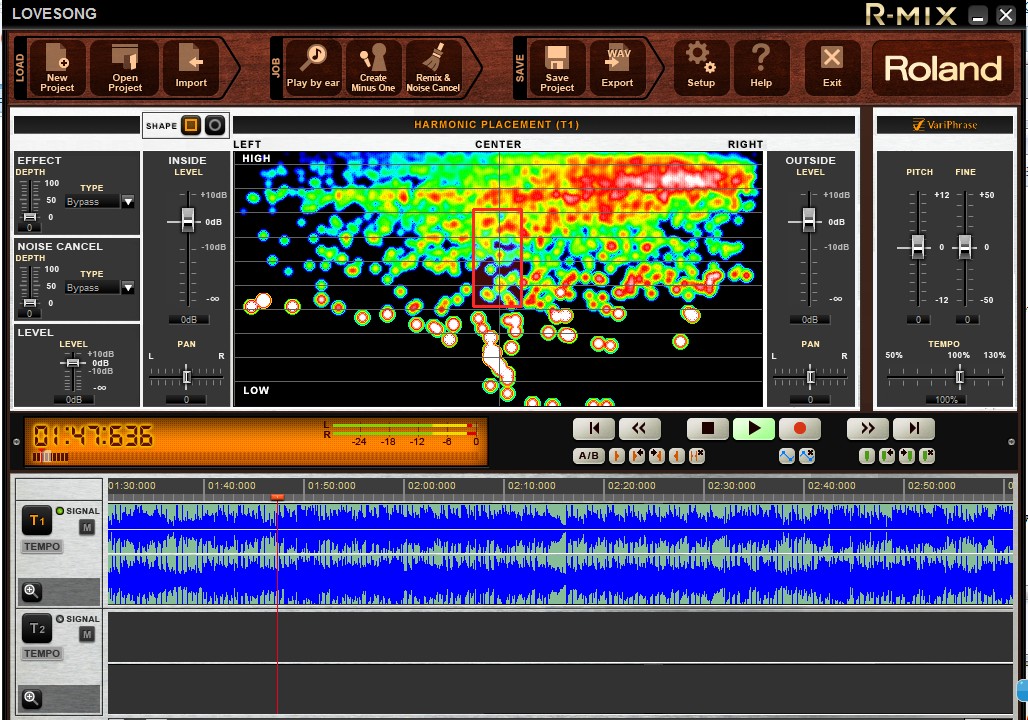Delete the green location marker
The image size is (1028, 720).
coord(927,456)
